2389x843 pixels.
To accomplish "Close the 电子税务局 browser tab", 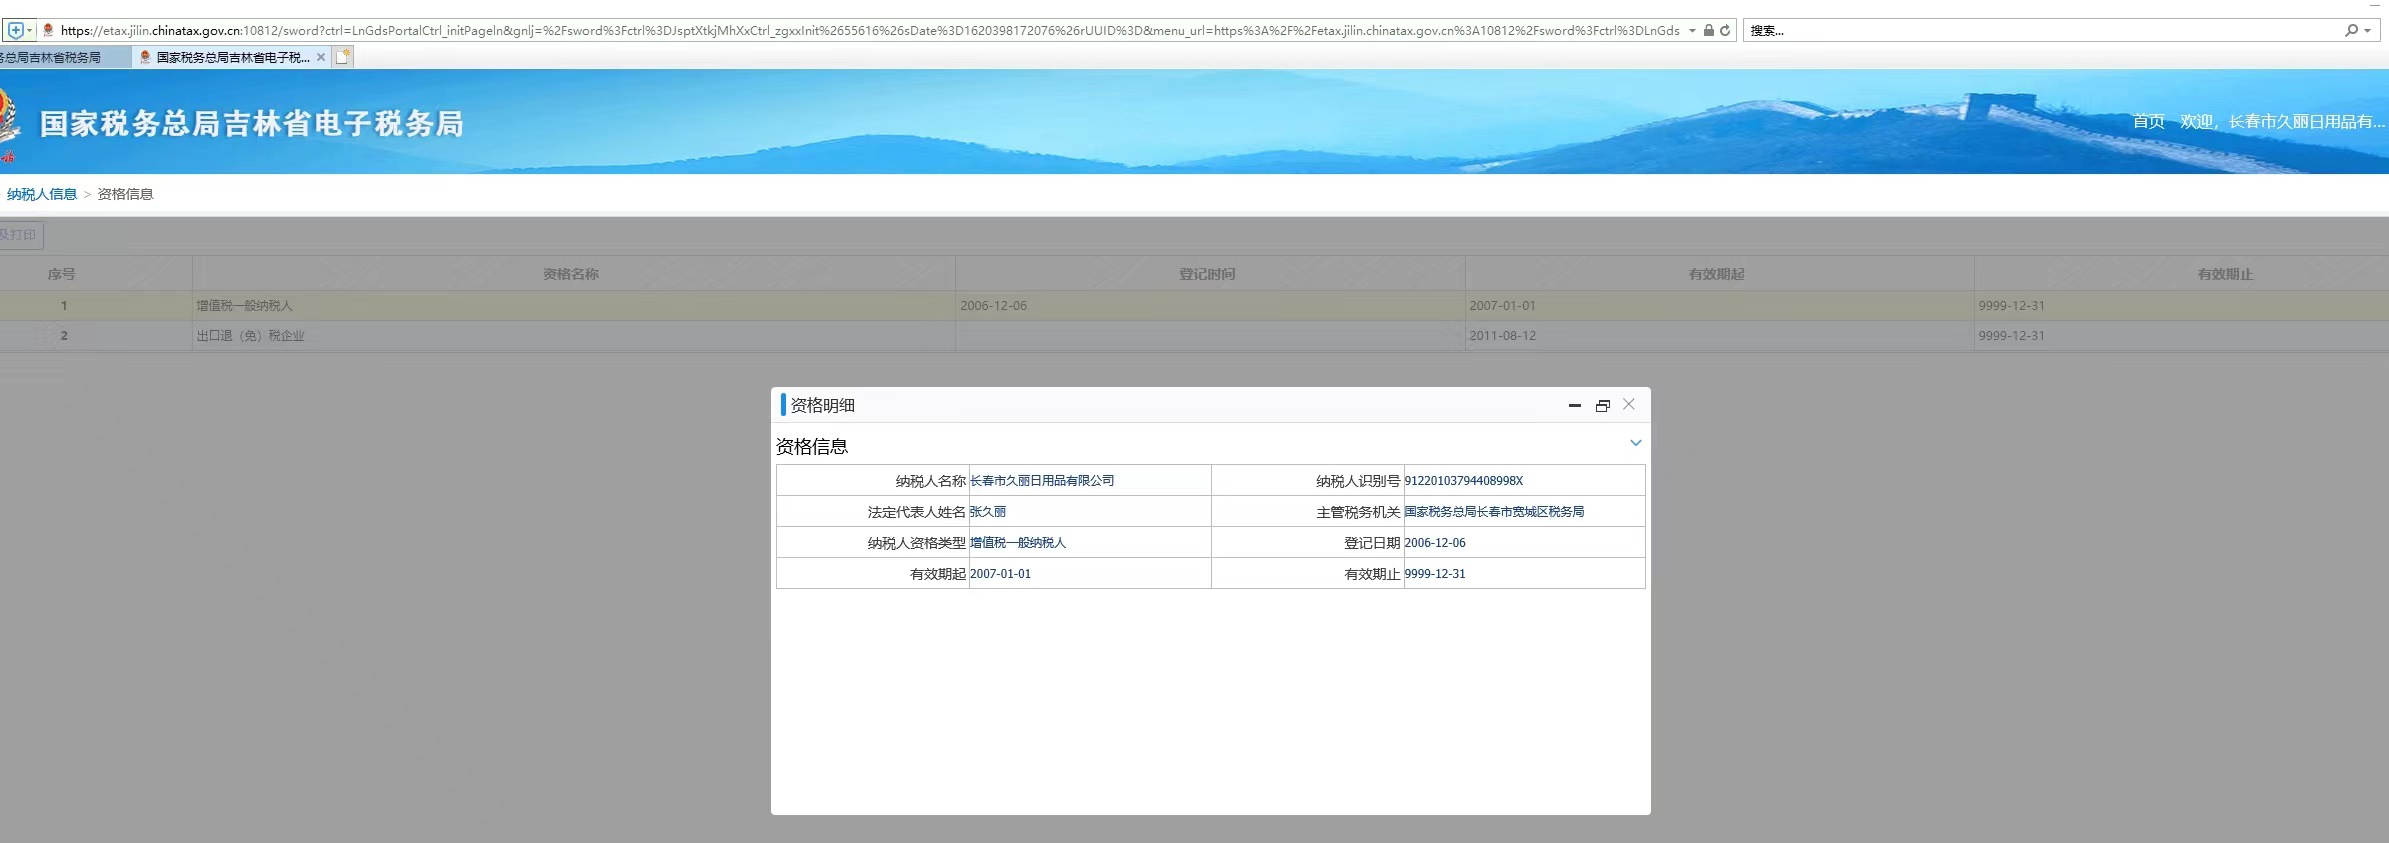I will [x=321, y=57].
